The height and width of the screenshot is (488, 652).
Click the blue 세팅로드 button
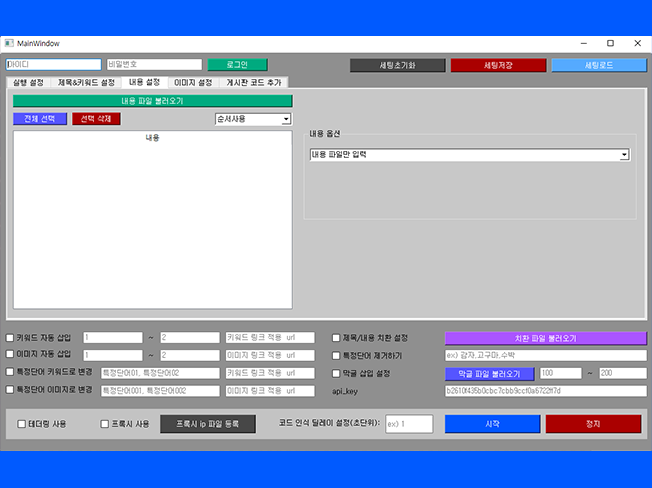(597, 65)
